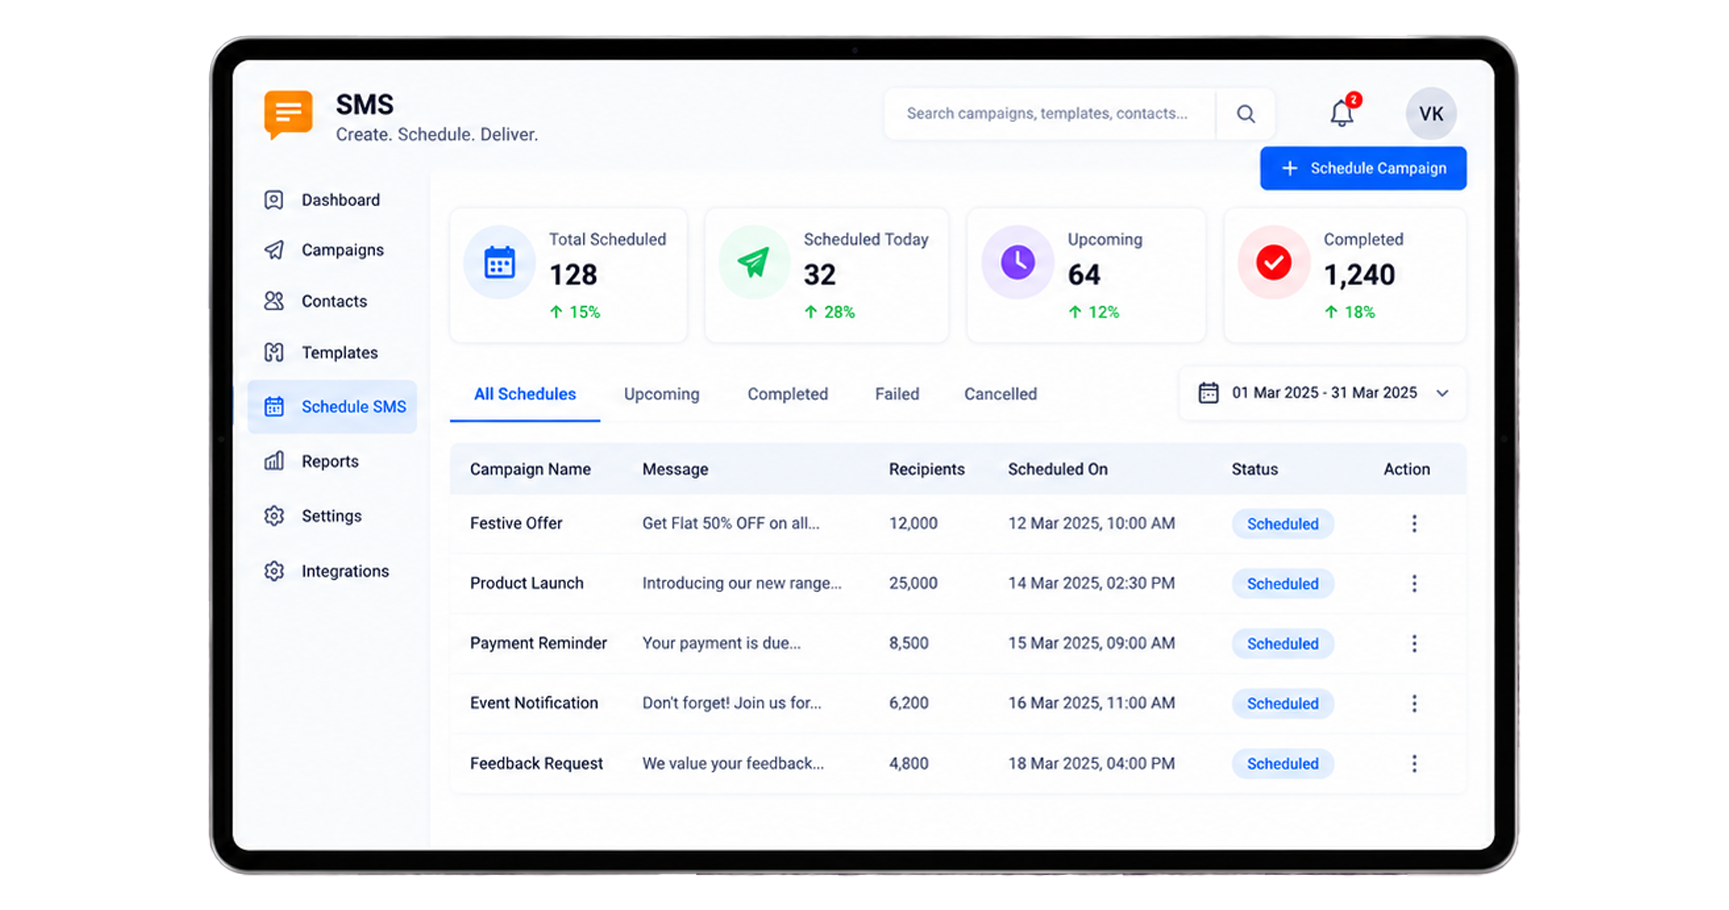This screenshot has height=910, width=1729.
Task: Click the Recipients column header
Action: click(x=927, y=469)
